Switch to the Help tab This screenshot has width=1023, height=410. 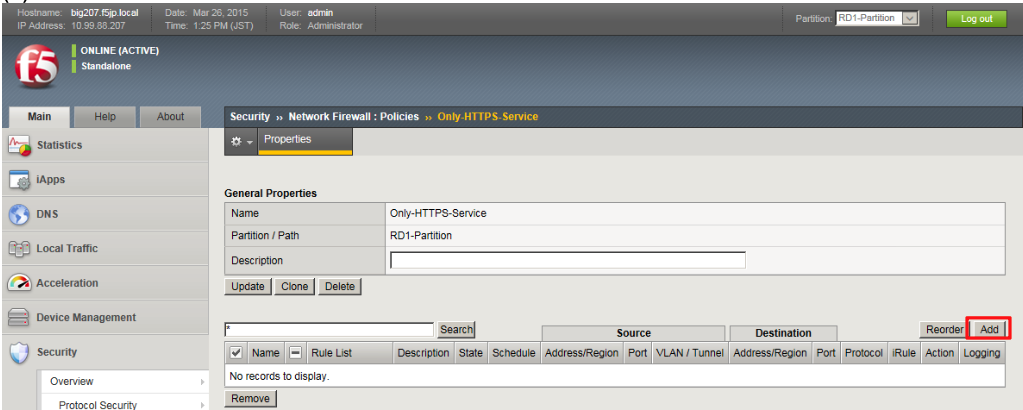[x=105, y=116]
